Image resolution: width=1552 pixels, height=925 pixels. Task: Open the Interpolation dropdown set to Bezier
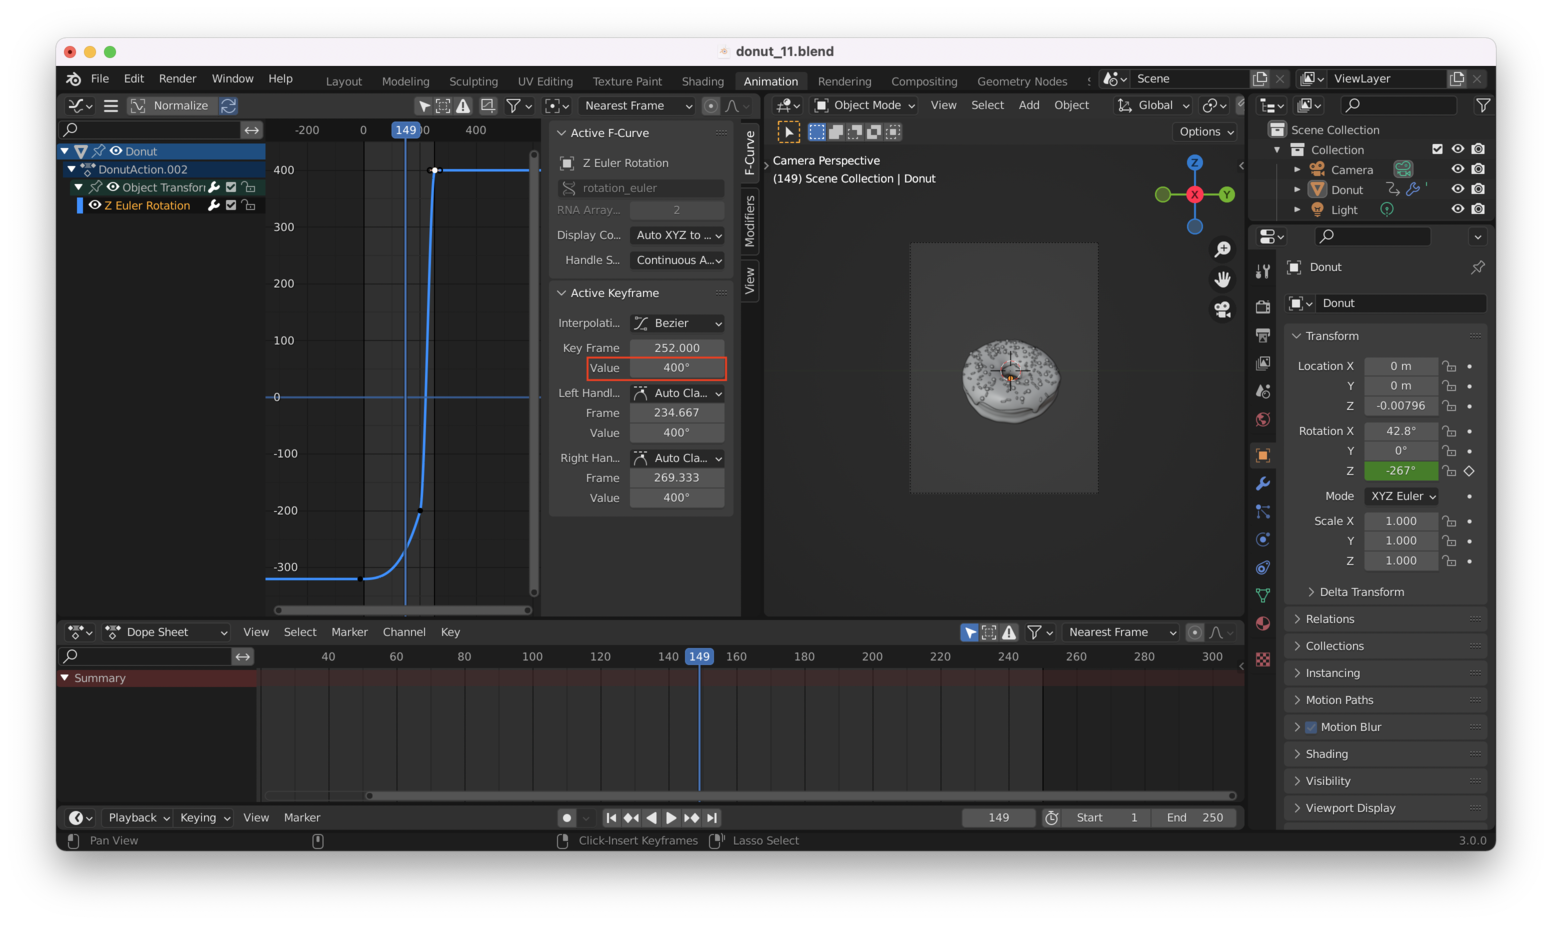[677, 323]
